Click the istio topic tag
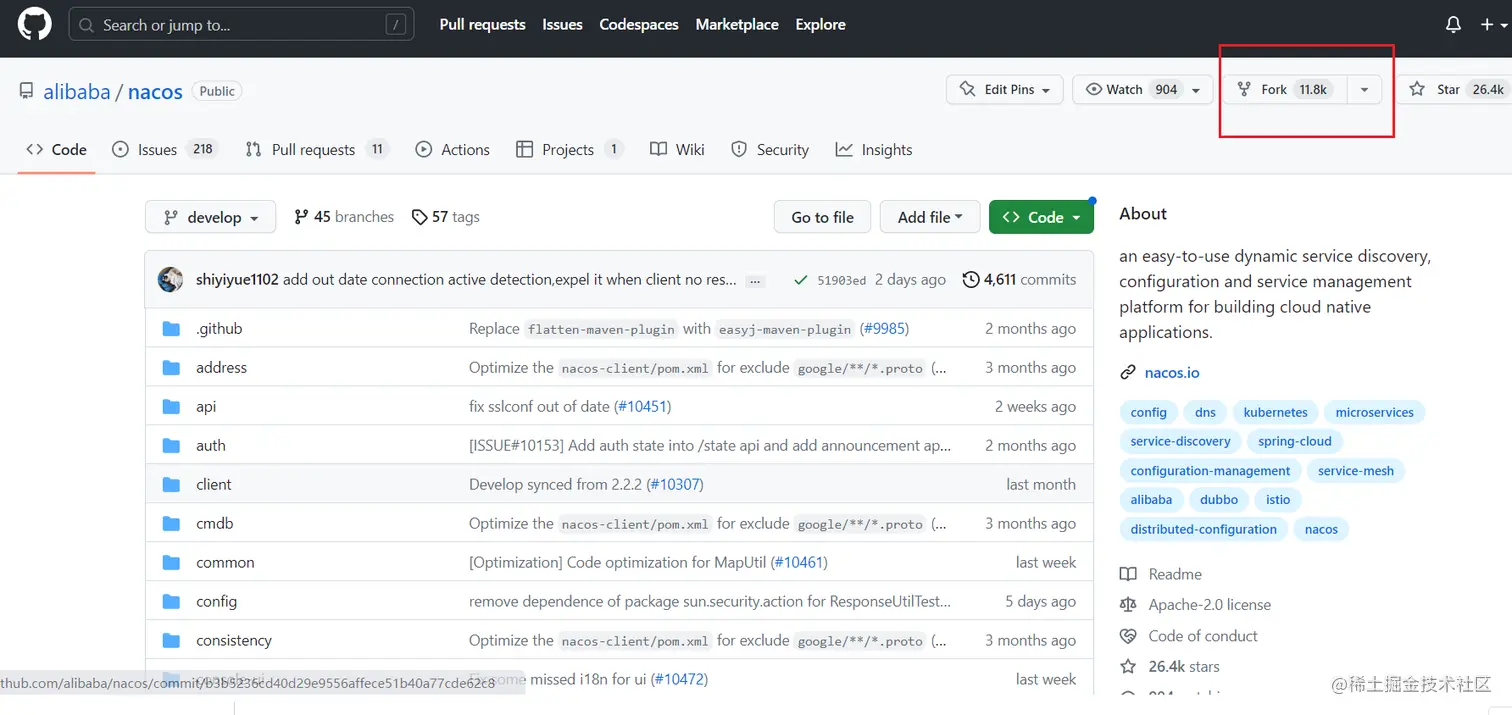 click(x=1278, y=499)
